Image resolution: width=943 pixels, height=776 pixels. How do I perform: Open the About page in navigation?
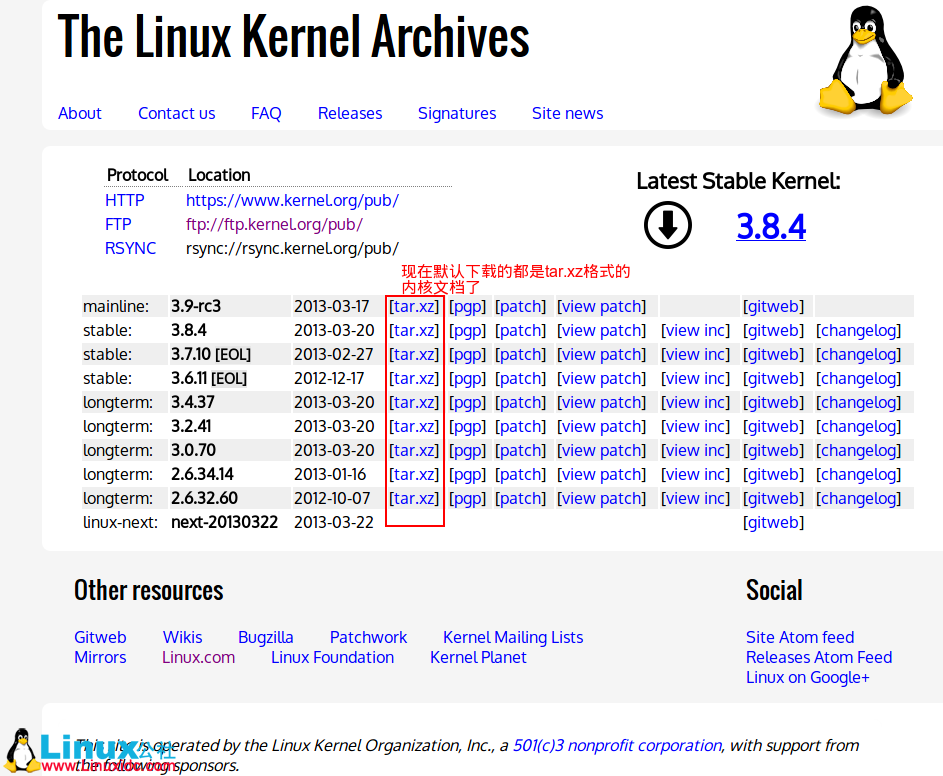coord(80,113)
